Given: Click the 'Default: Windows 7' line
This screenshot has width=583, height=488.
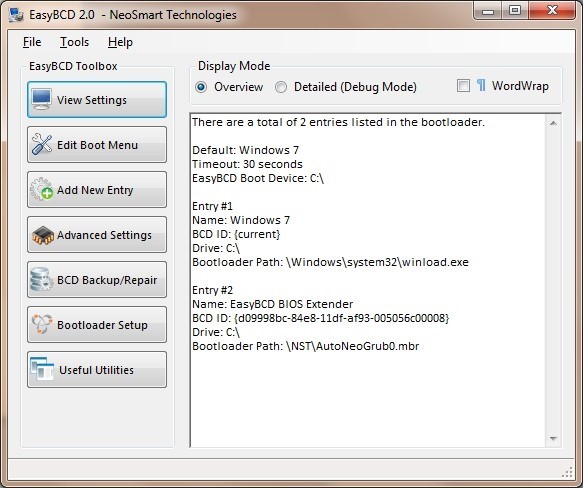Looking at the screenshot, I should coord(245,150).
